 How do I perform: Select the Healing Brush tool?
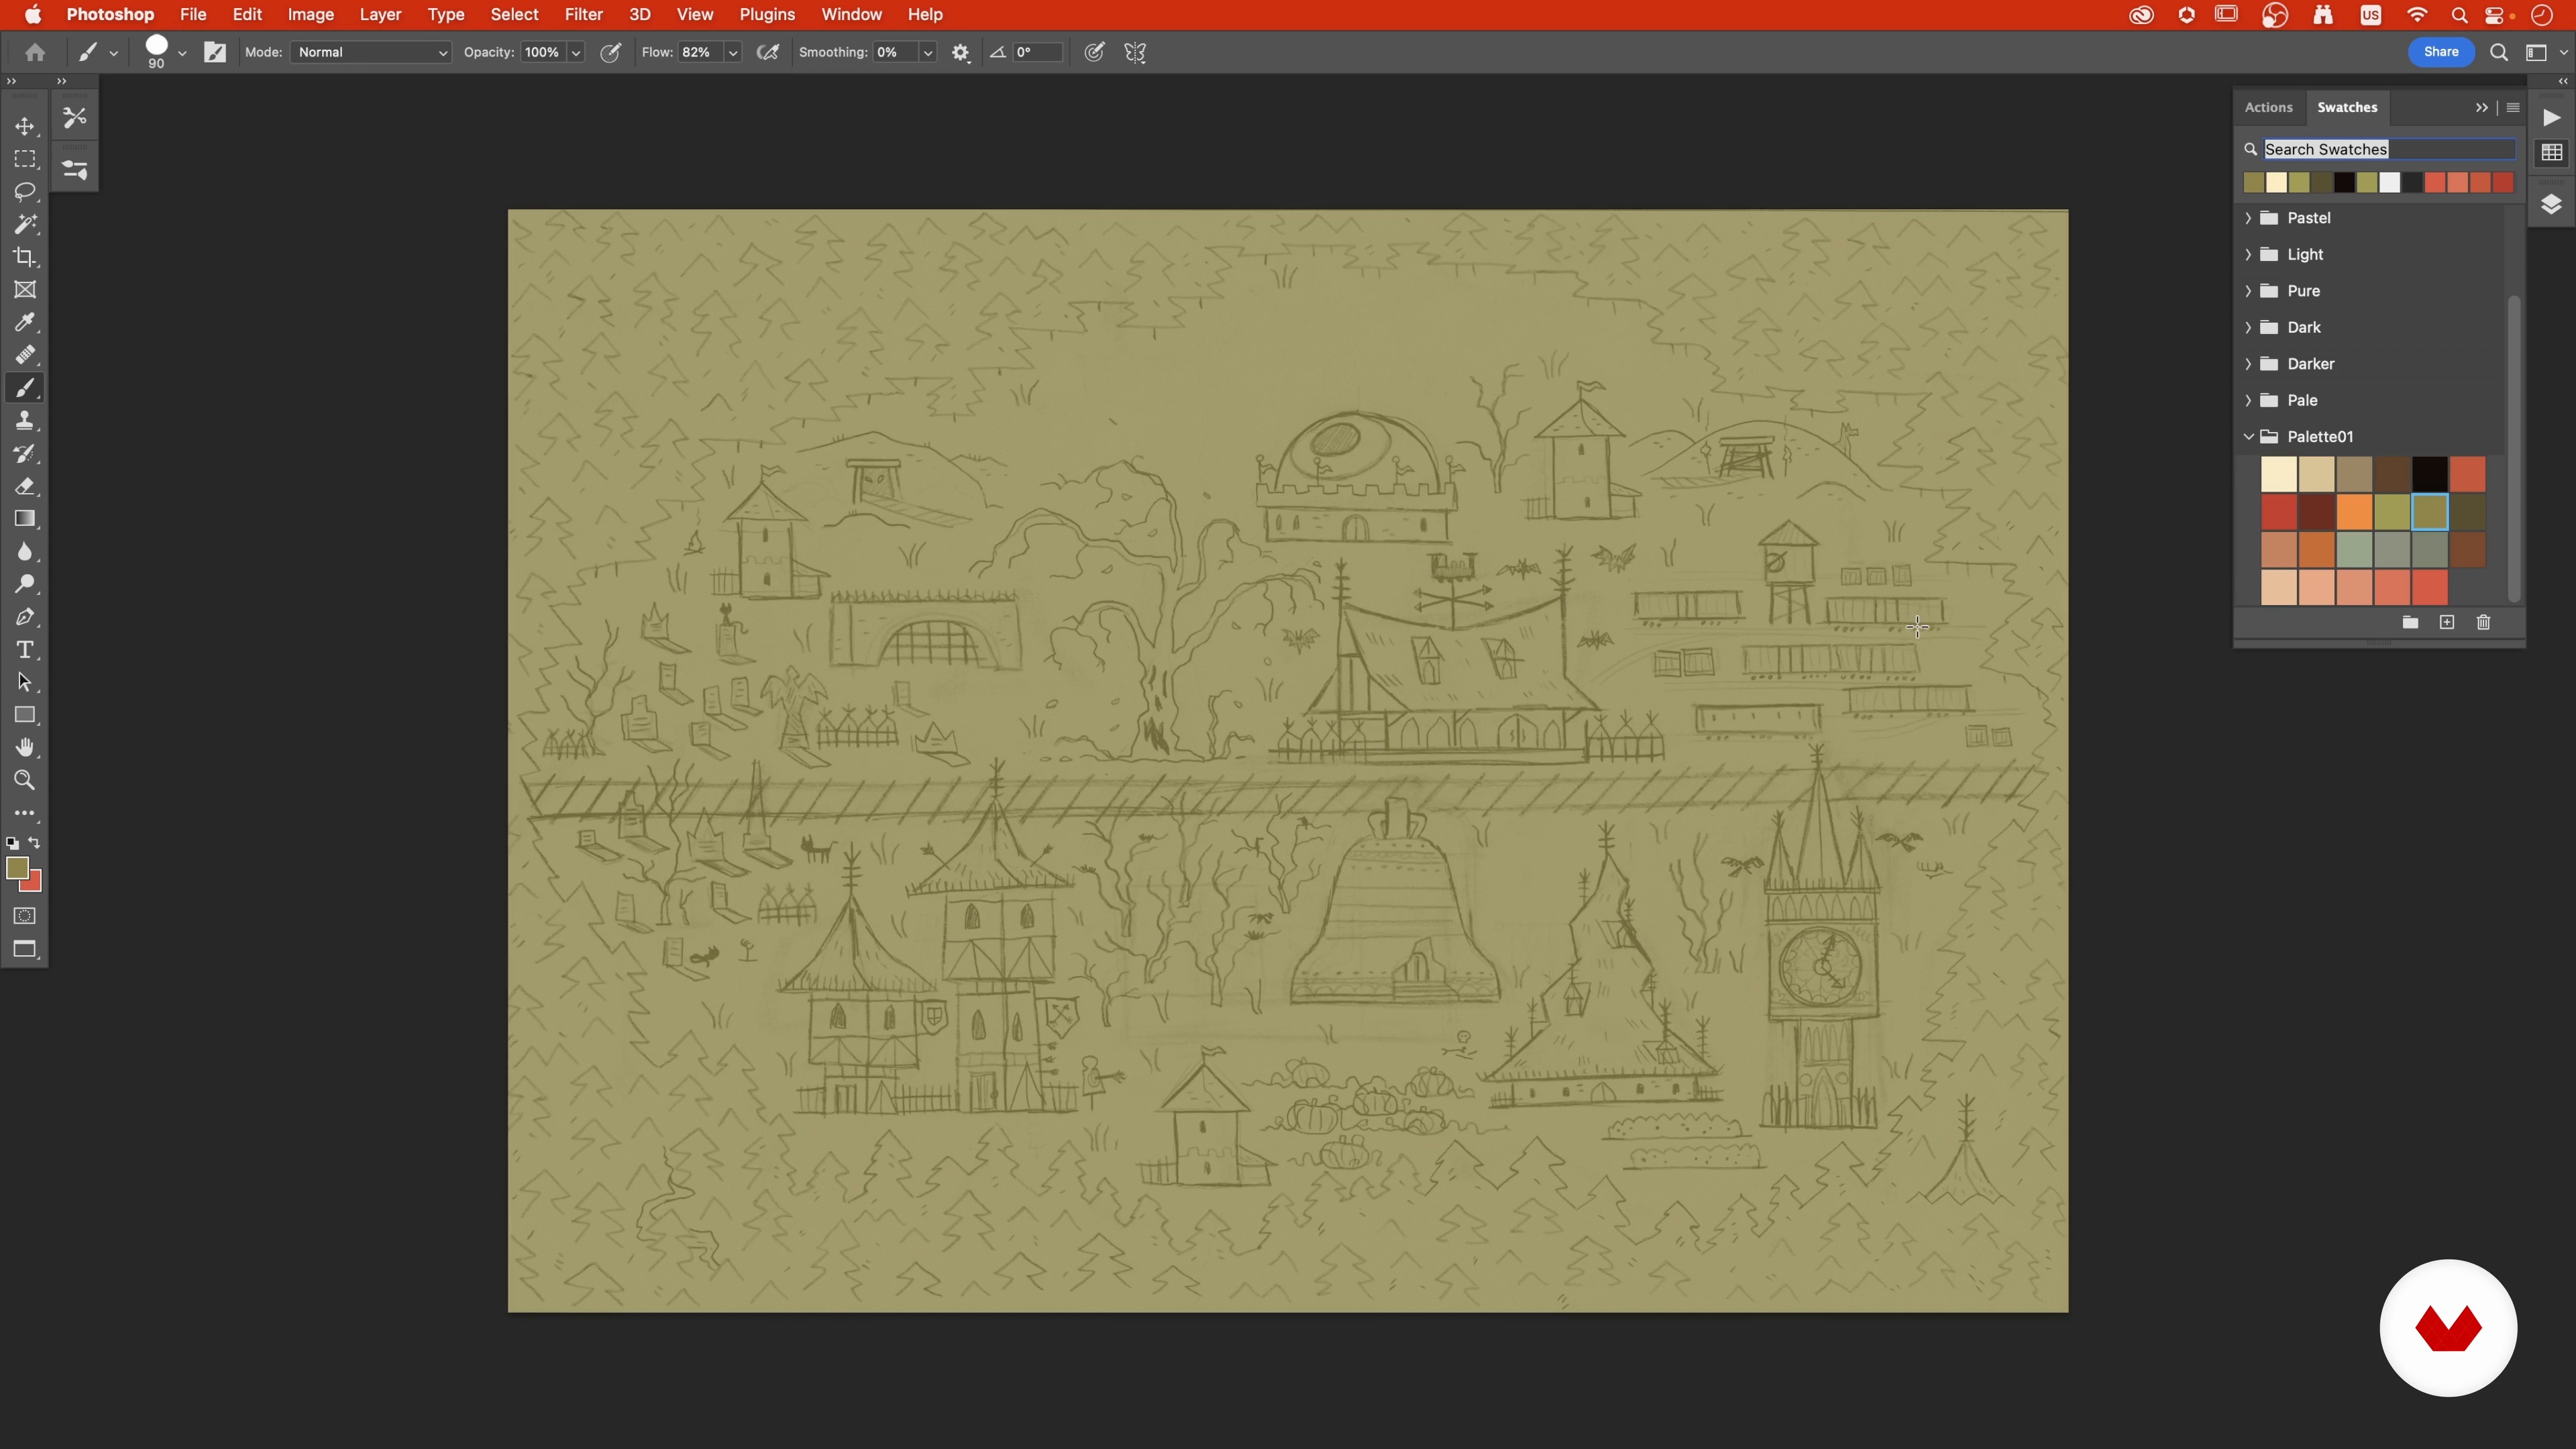pos(25,355)
